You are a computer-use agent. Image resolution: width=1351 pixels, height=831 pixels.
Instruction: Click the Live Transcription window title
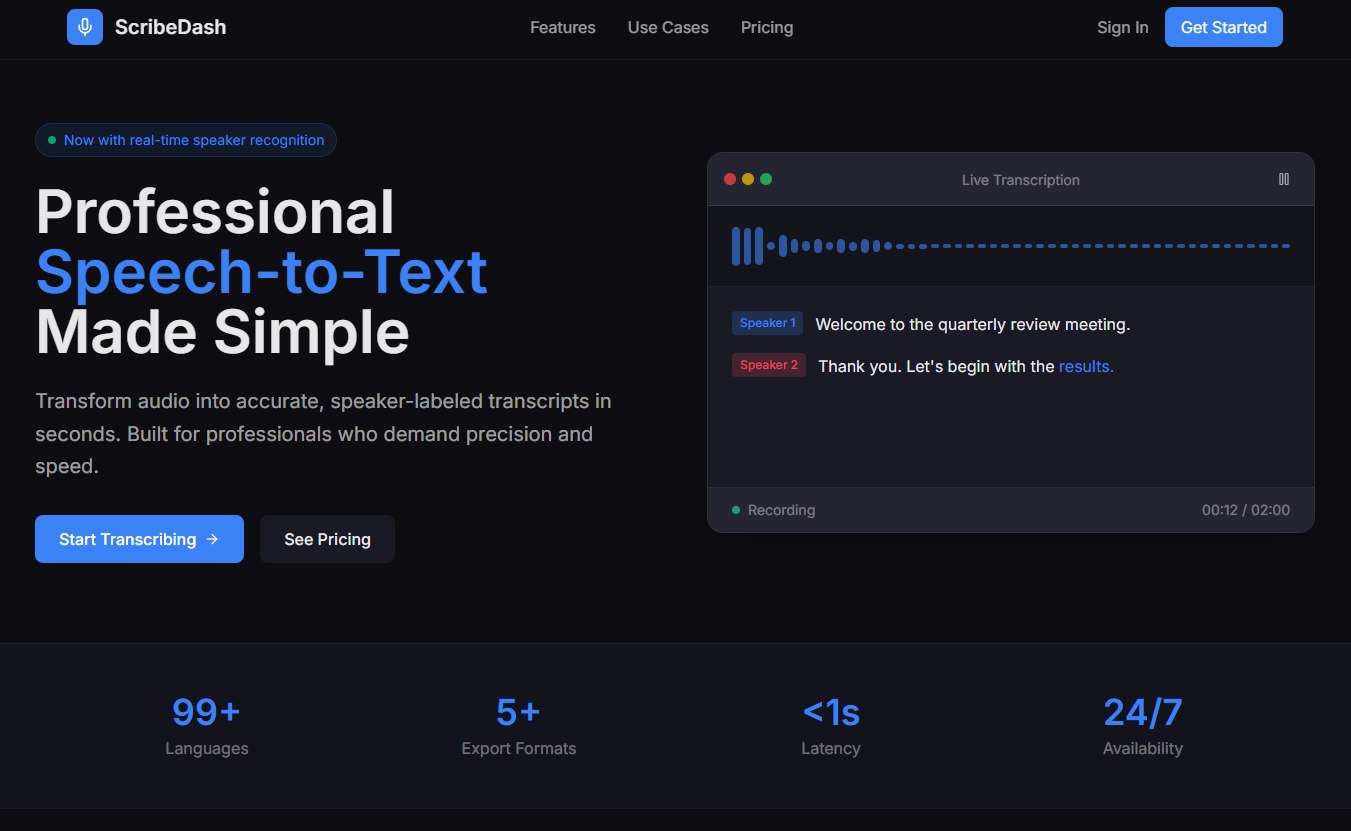1021,180
